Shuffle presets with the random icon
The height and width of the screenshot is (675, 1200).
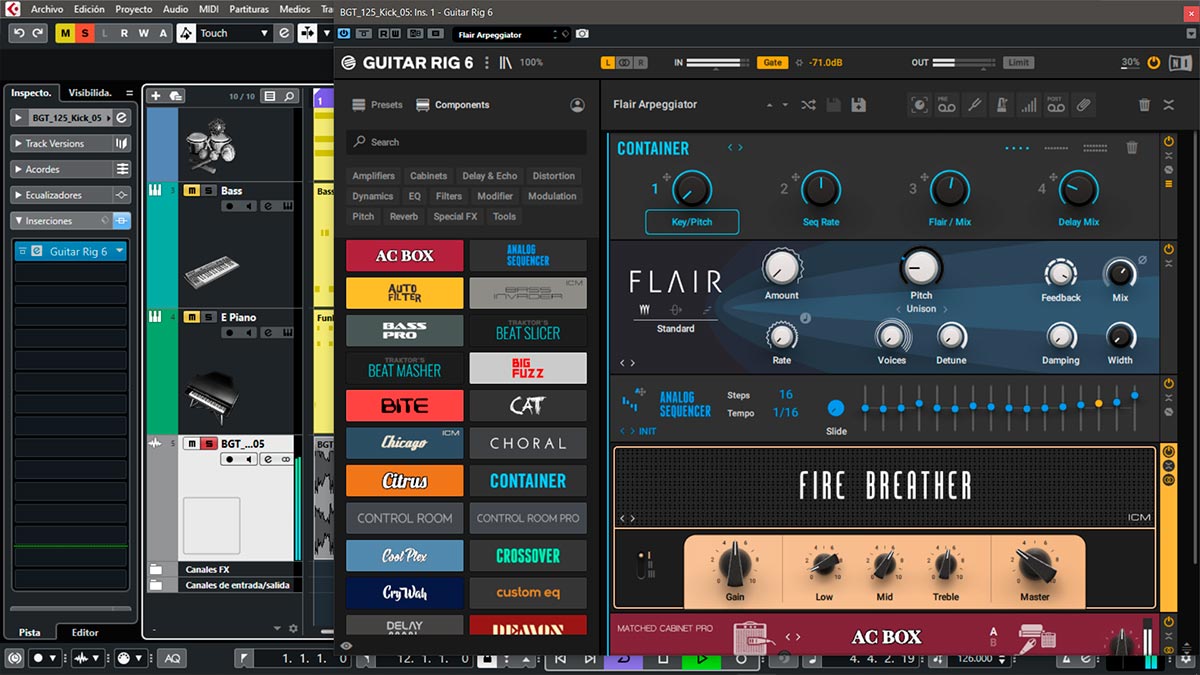[808, 104]
